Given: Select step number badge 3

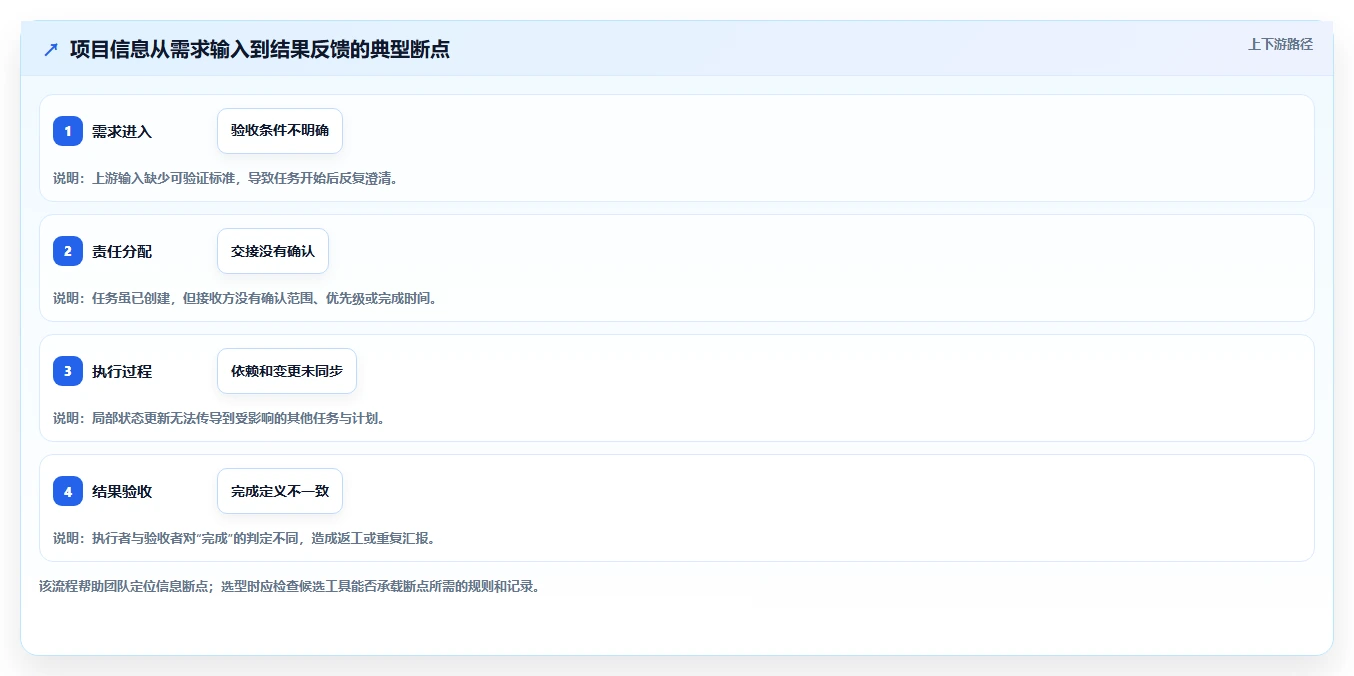Looking at the screenshot, I should [x=68, y=371].
